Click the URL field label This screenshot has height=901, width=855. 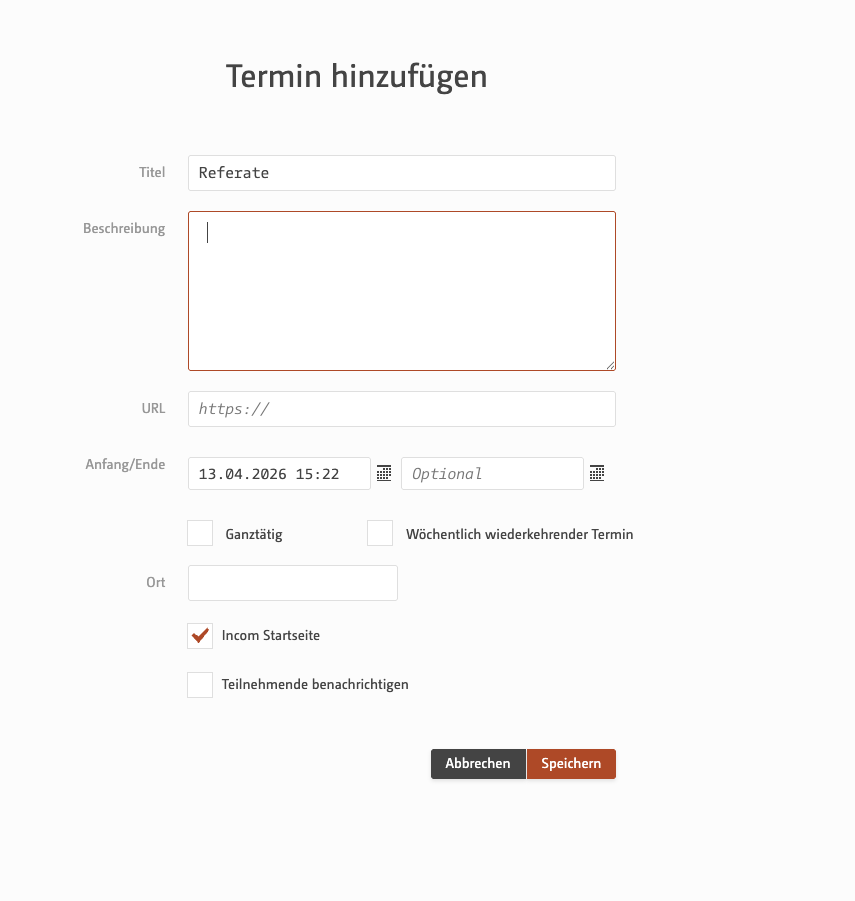point(153,409)
